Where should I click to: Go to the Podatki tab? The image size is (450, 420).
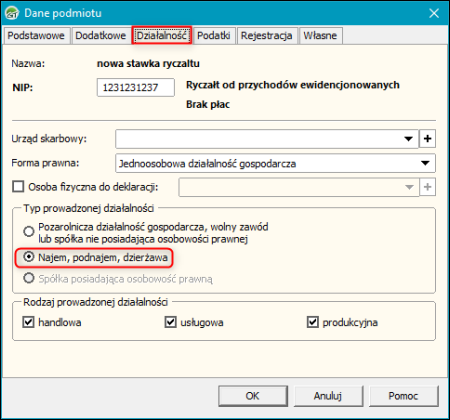pyautogui.click(x=213, y=36)
